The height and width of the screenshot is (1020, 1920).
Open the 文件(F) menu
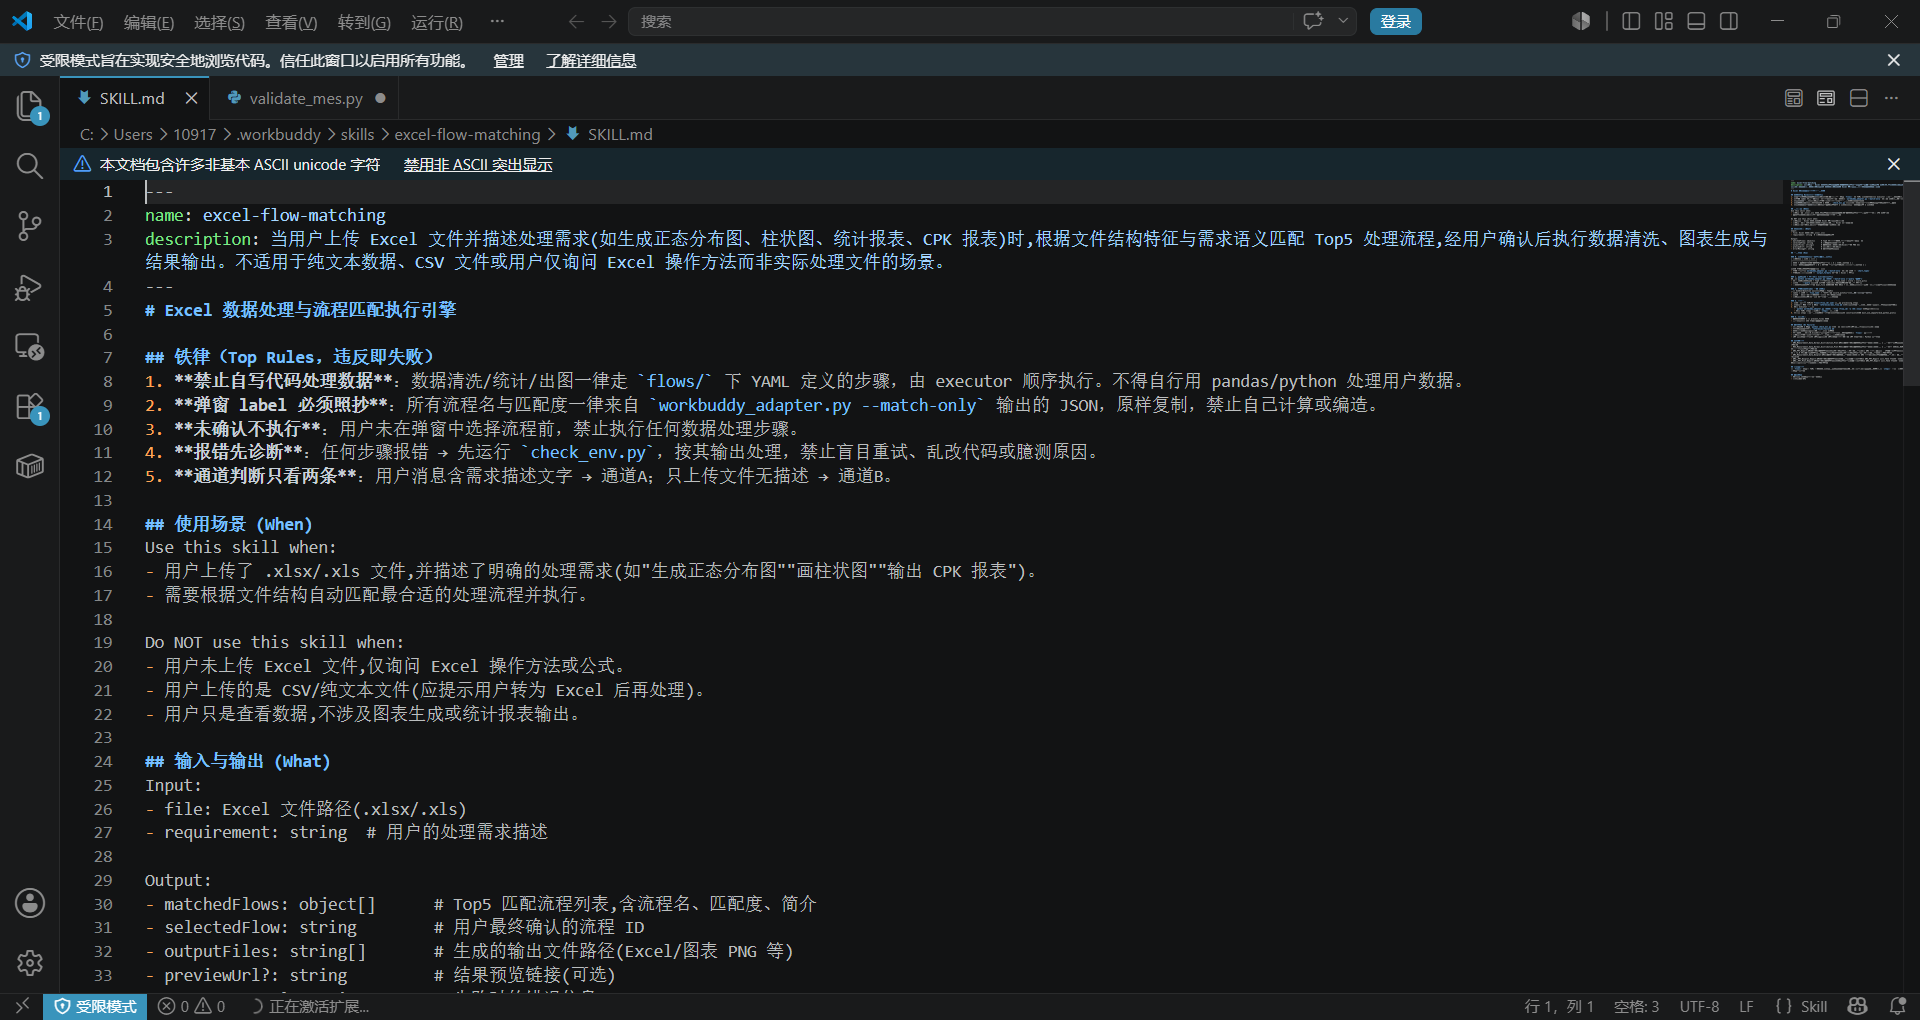(x=78, y=22)
